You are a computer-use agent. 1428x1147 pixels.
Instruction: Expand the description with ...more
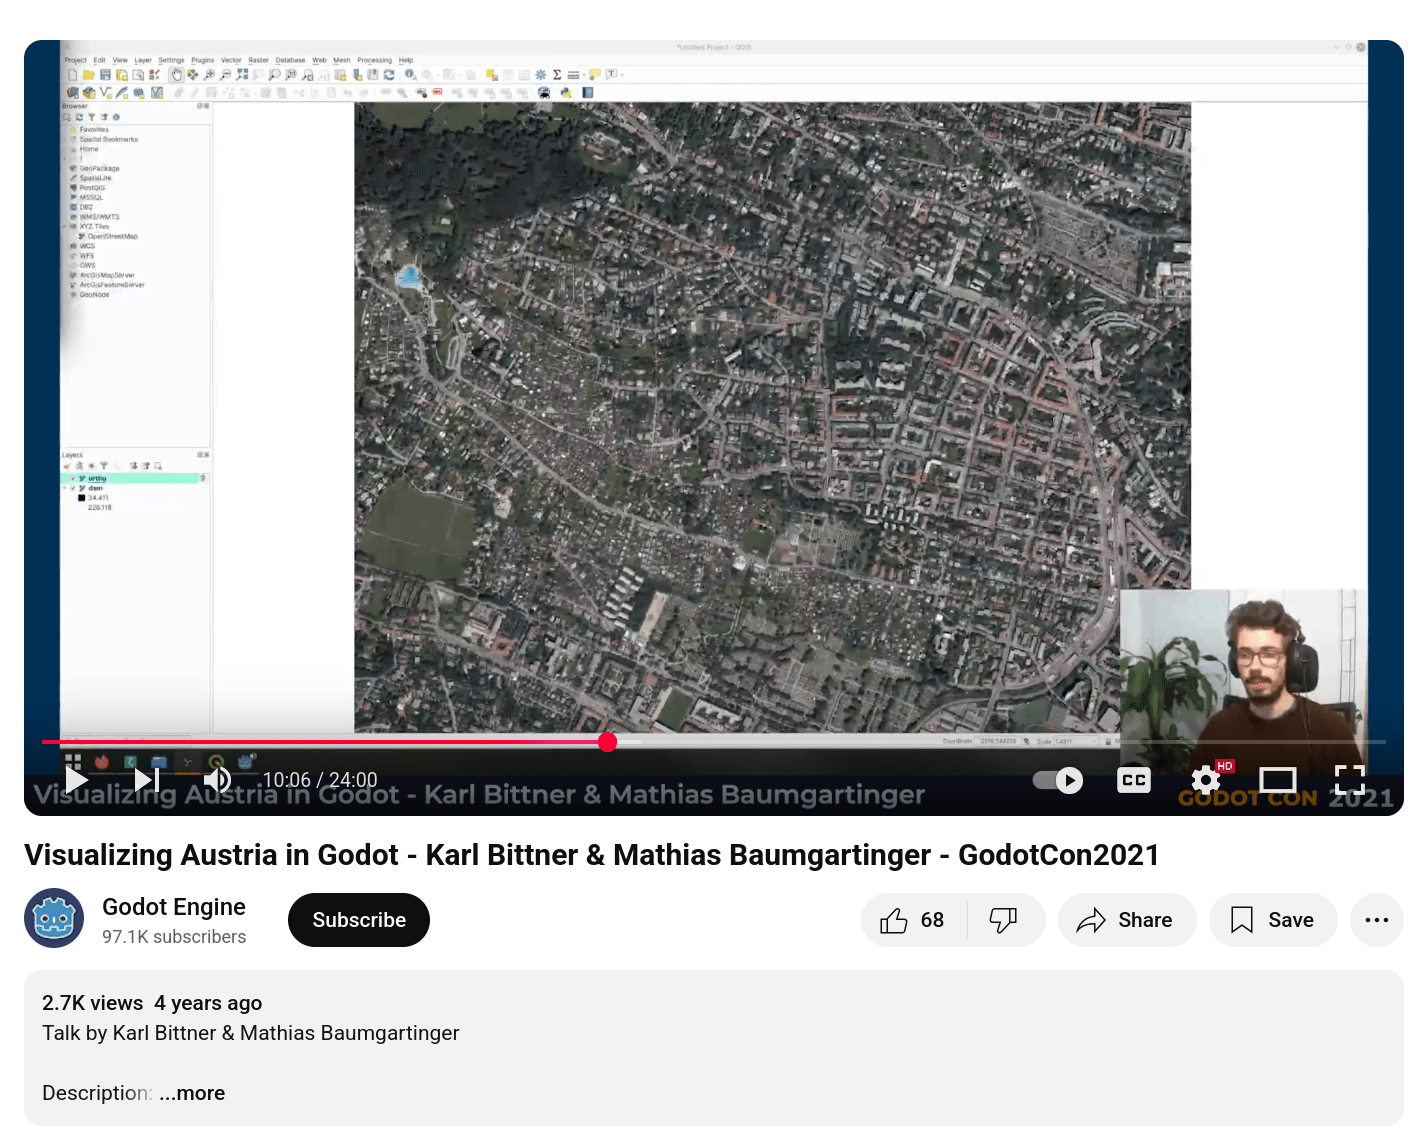click(x=192, y=1093)
